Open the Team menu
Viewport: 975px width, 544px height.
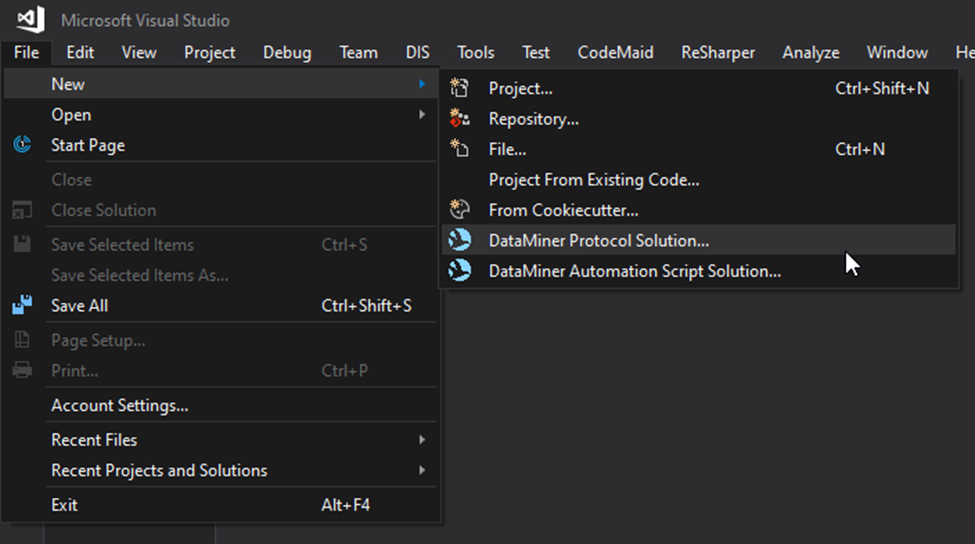[x=358, y=52]
